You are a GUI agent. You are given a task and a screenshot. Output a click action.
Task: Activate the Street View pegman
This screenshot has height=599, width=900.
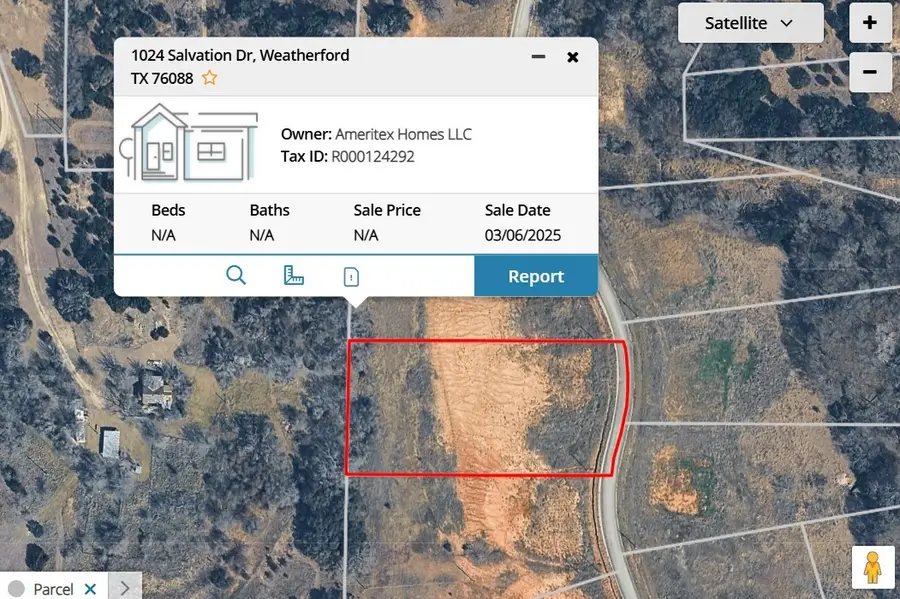click(872, 567)
